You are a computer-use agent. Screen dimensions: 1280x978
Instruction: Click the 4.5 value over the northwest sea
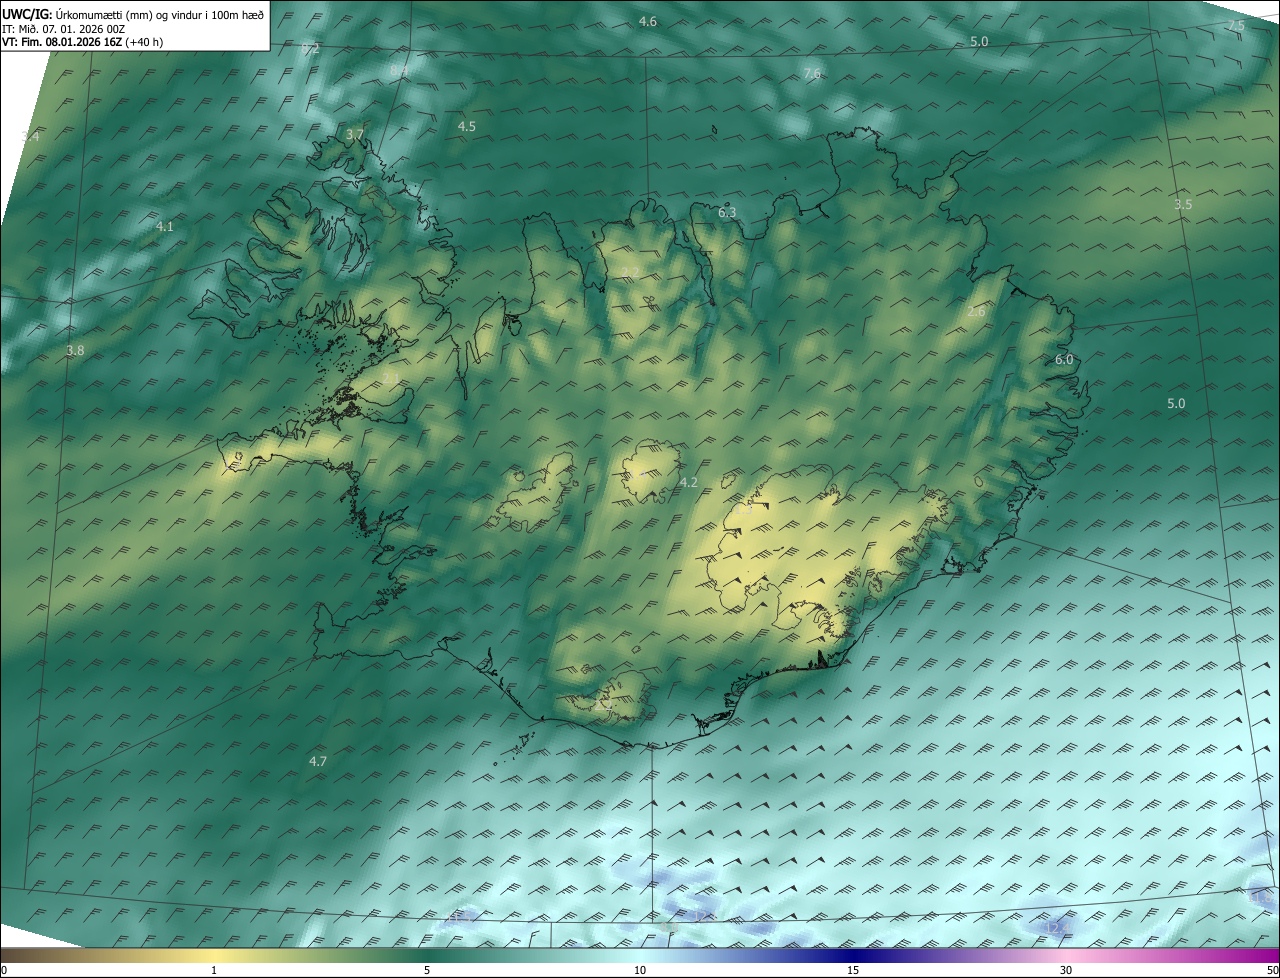click(x=467, y=127)
